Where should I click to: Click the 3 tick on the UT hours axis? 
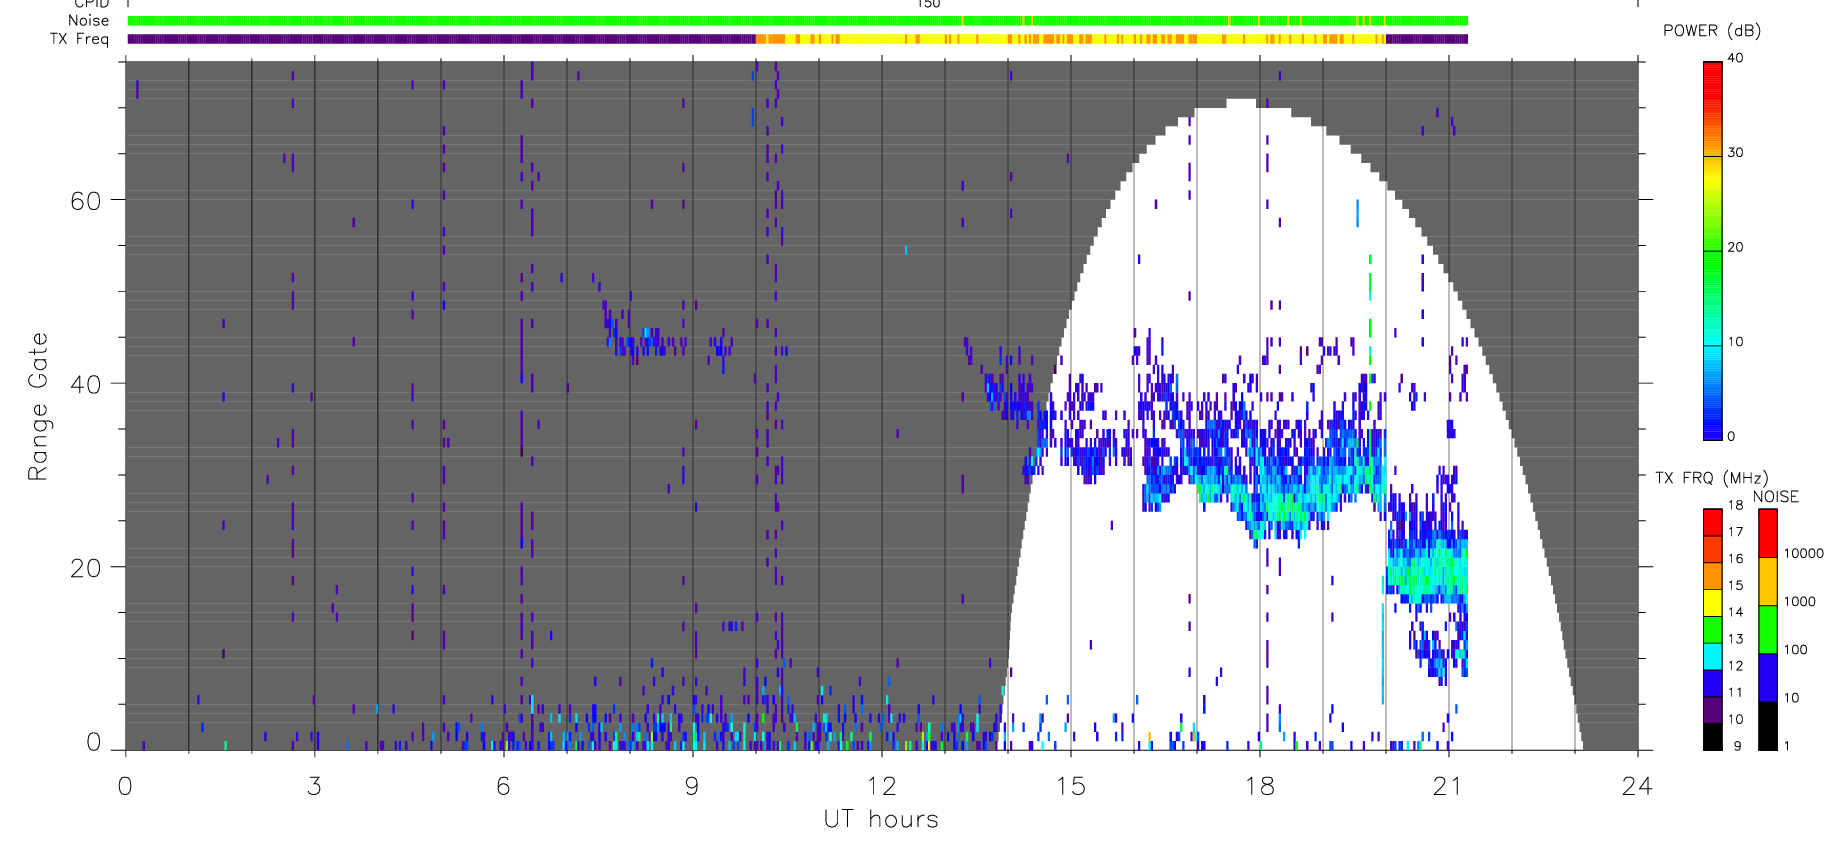pos(314,786)
